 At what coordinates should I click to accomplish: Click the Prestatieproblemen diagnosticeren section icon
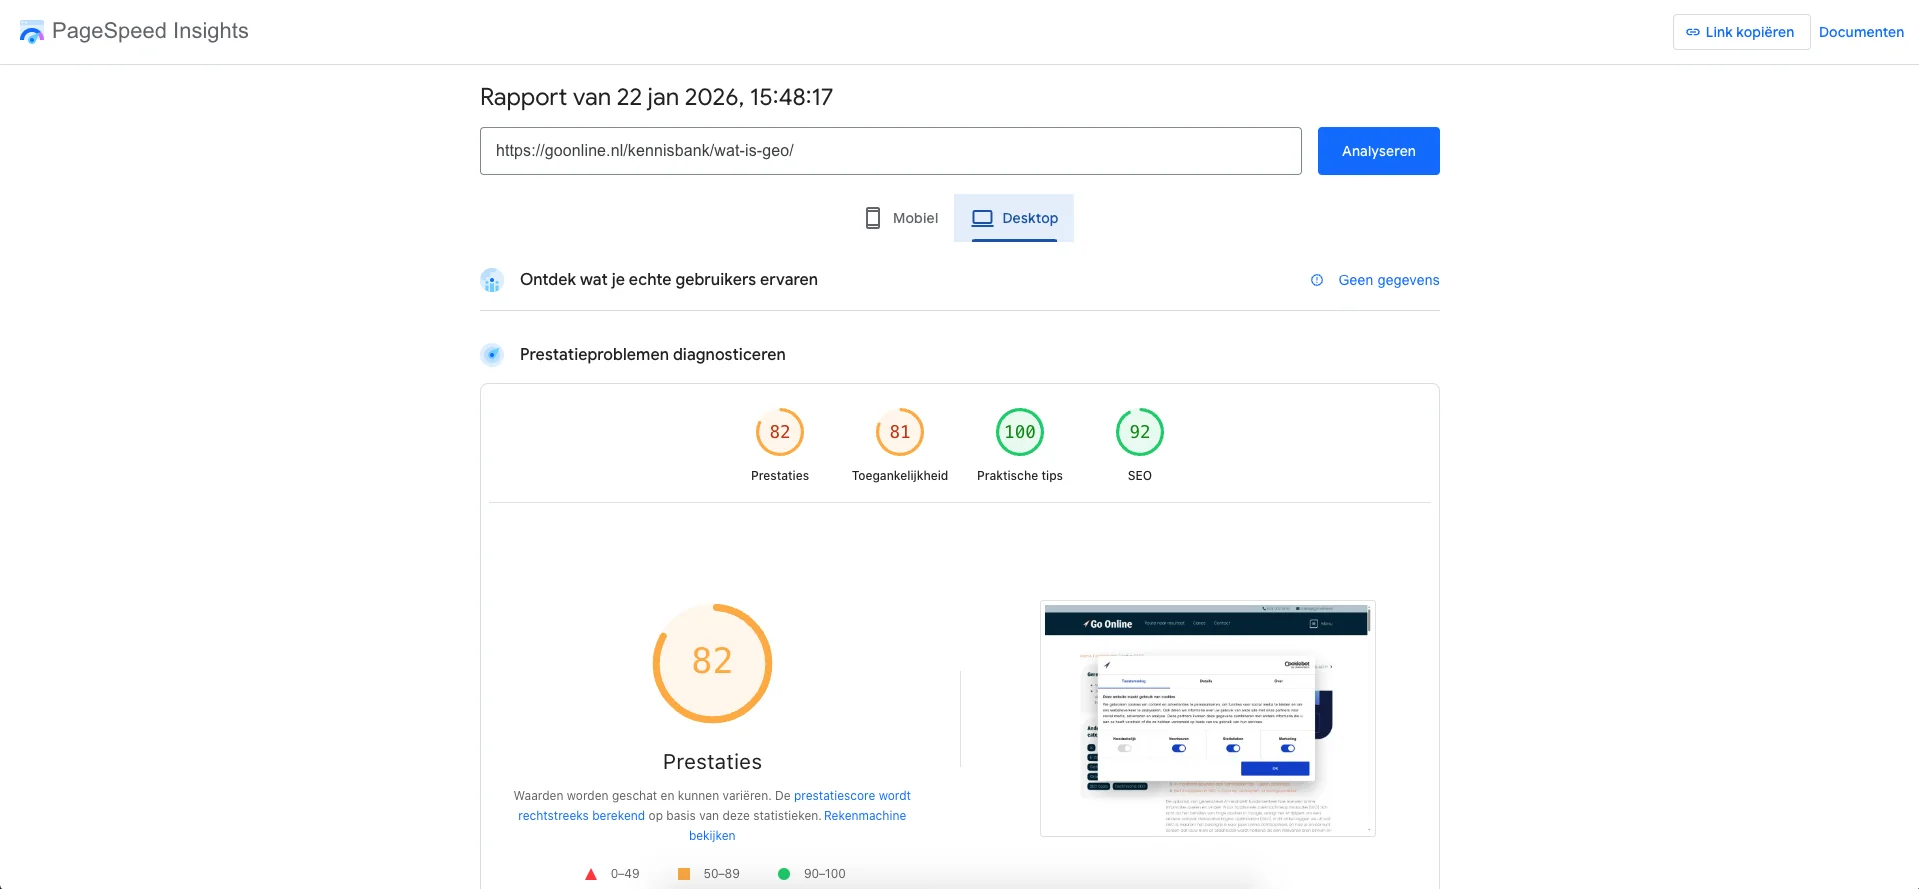click(491, 355)
